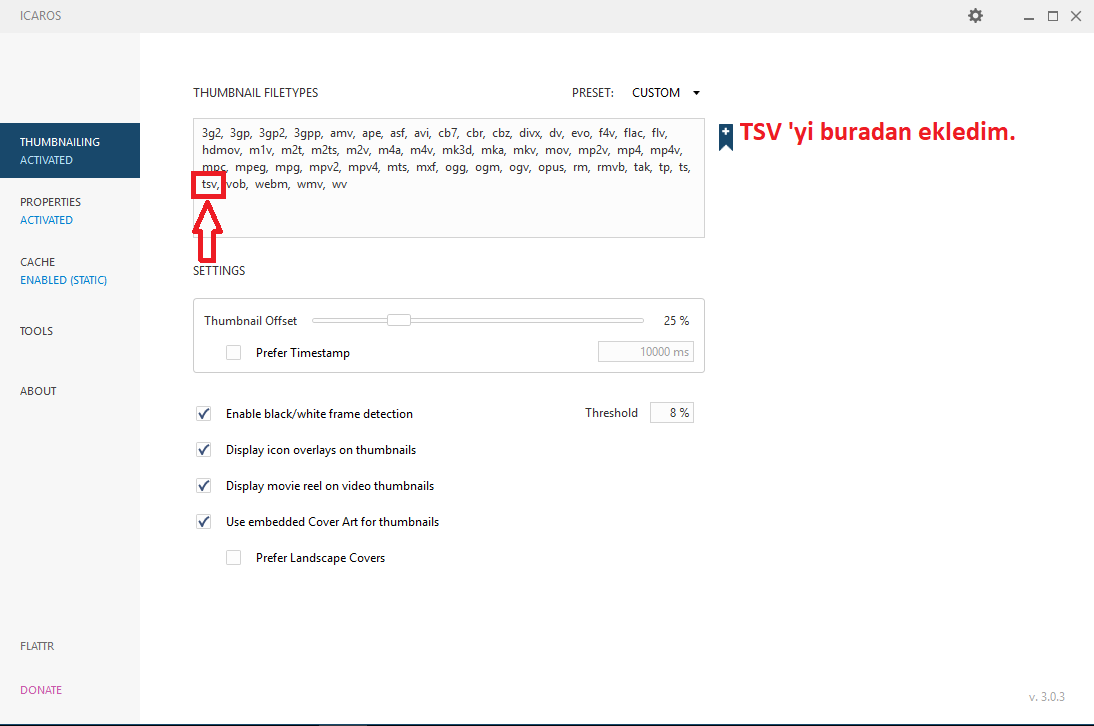1094x726 pixels.
Task: Maximize the Icaros window
Action: tap(1053, 16)
